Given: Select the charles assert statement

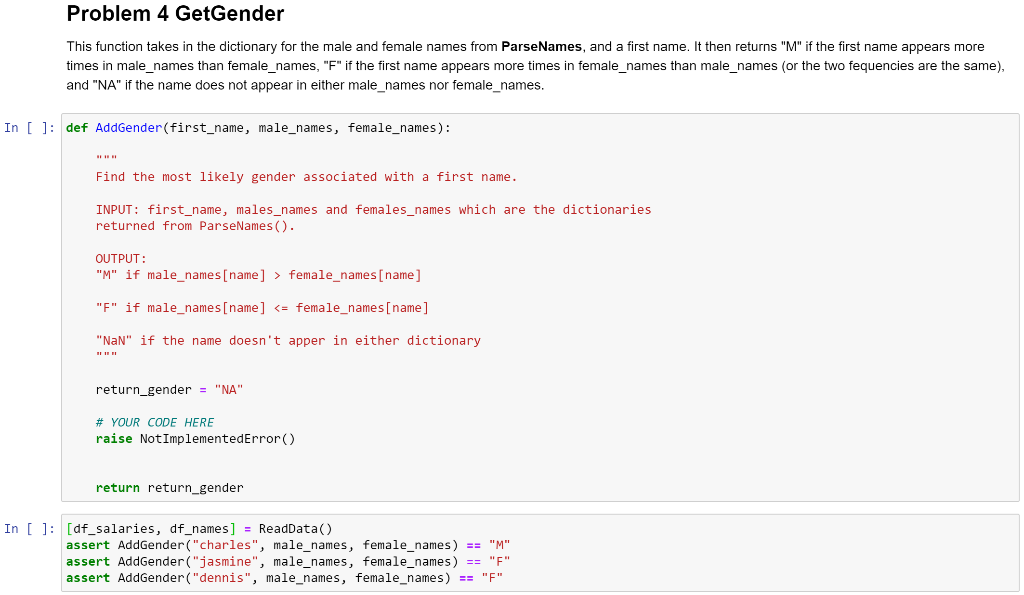Looking at the screenshot, I should coord(287,544).
